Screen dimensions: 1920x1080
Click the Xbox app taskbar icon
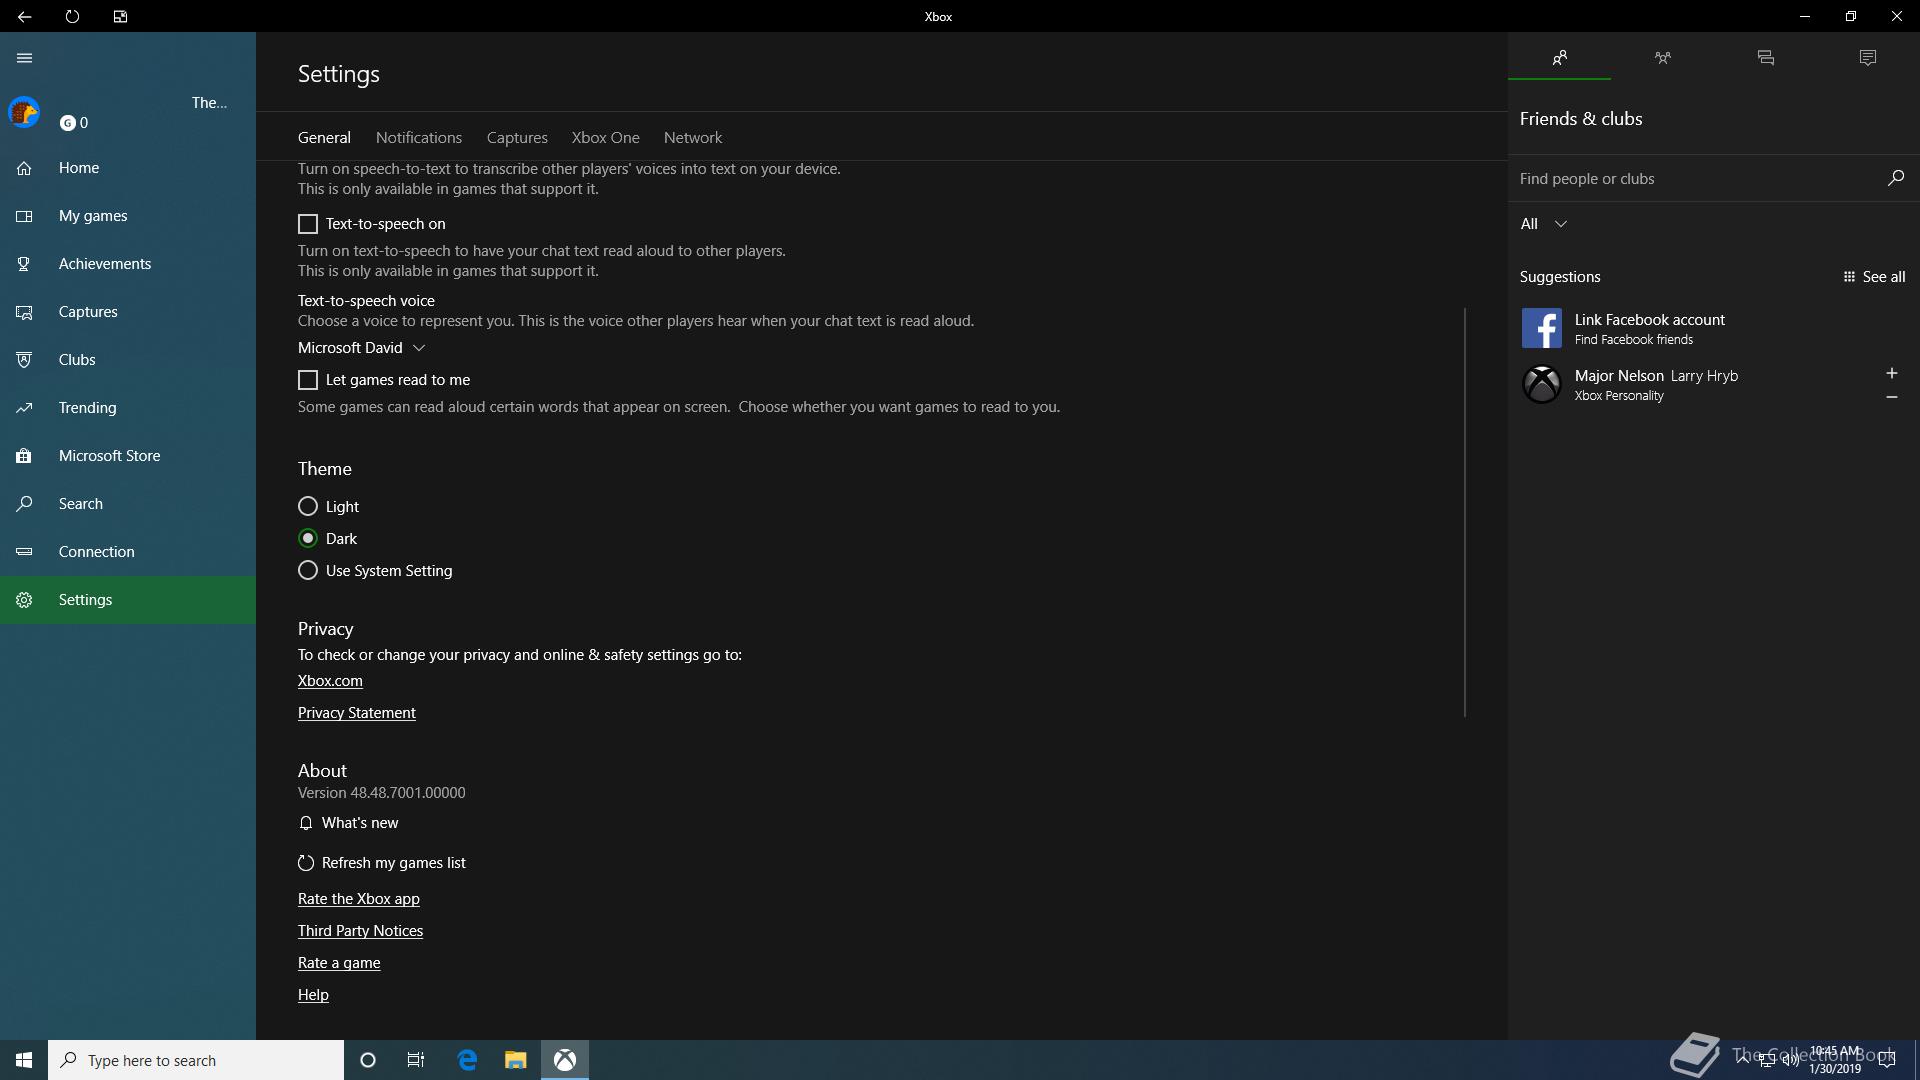[x=565, y=1060]
